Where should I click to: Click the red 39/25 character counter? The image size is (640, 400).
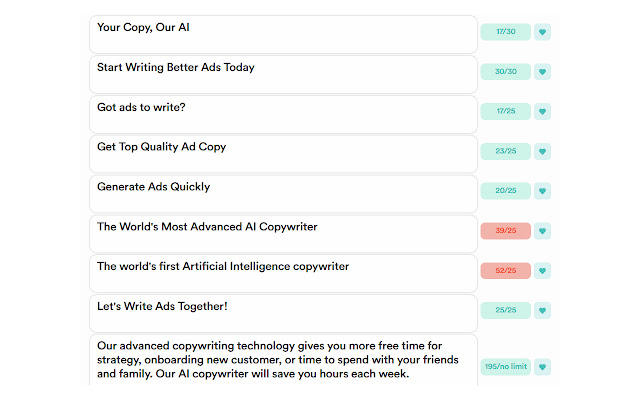[505, 231]
